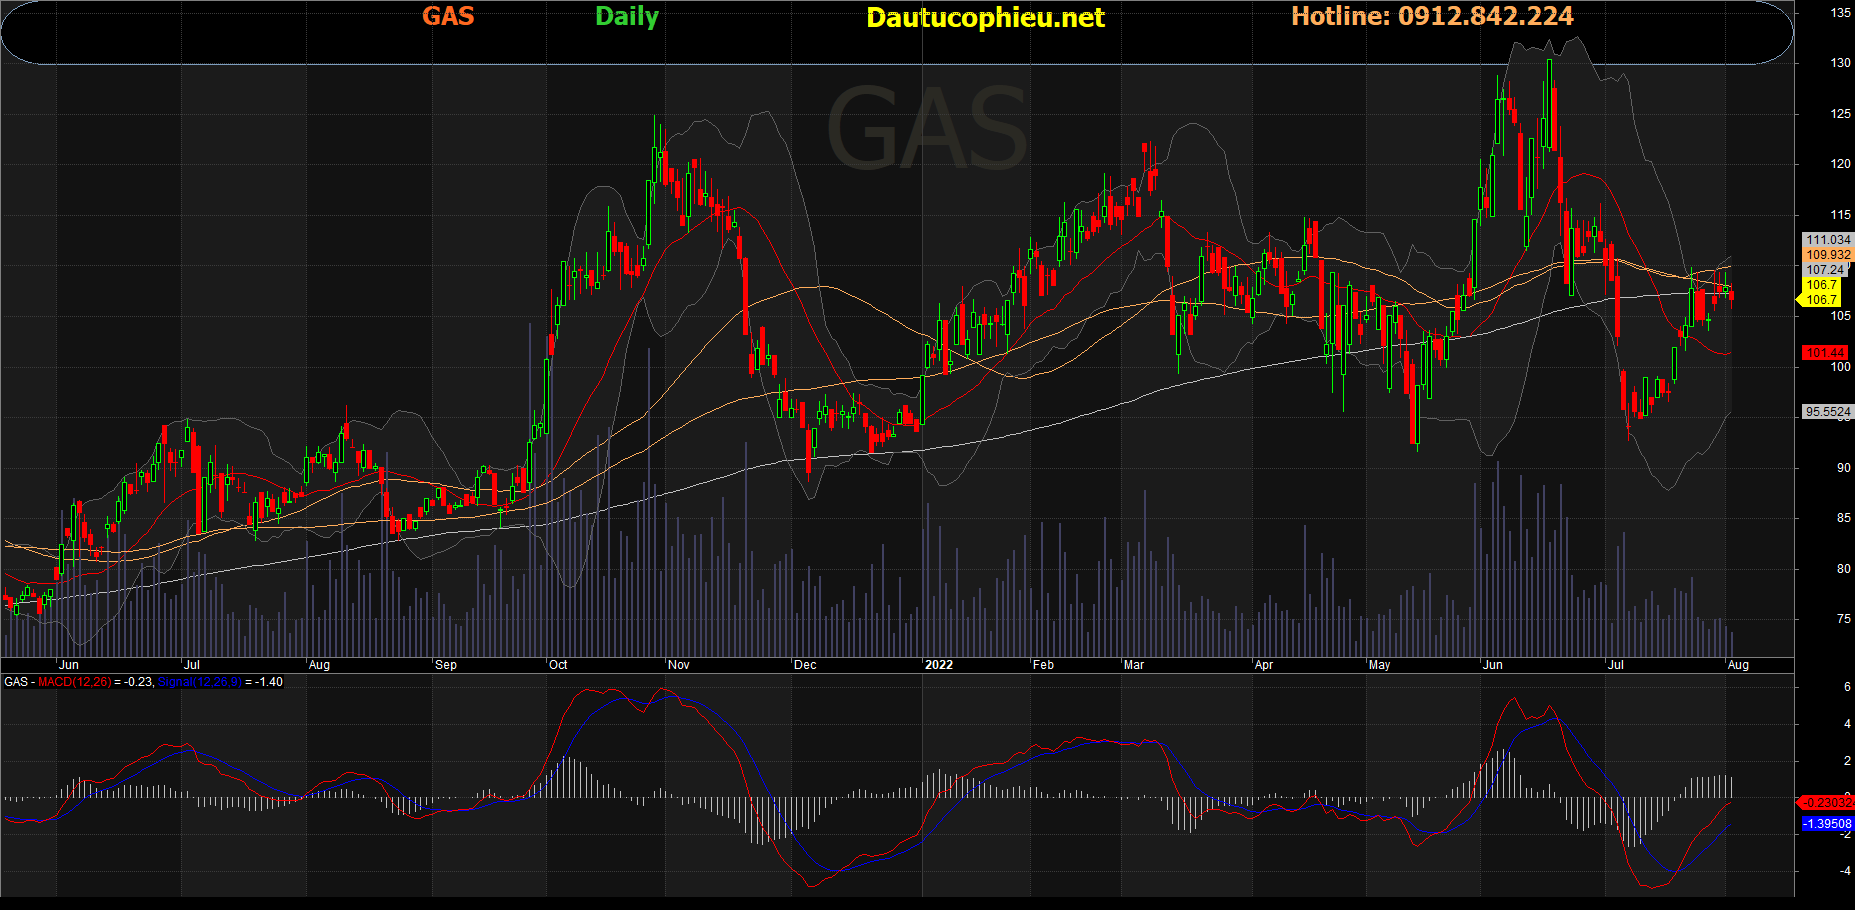Click the 107.24 gray price tag
This screenshot has width=1855, height=910.
[x=1825, y=270]
